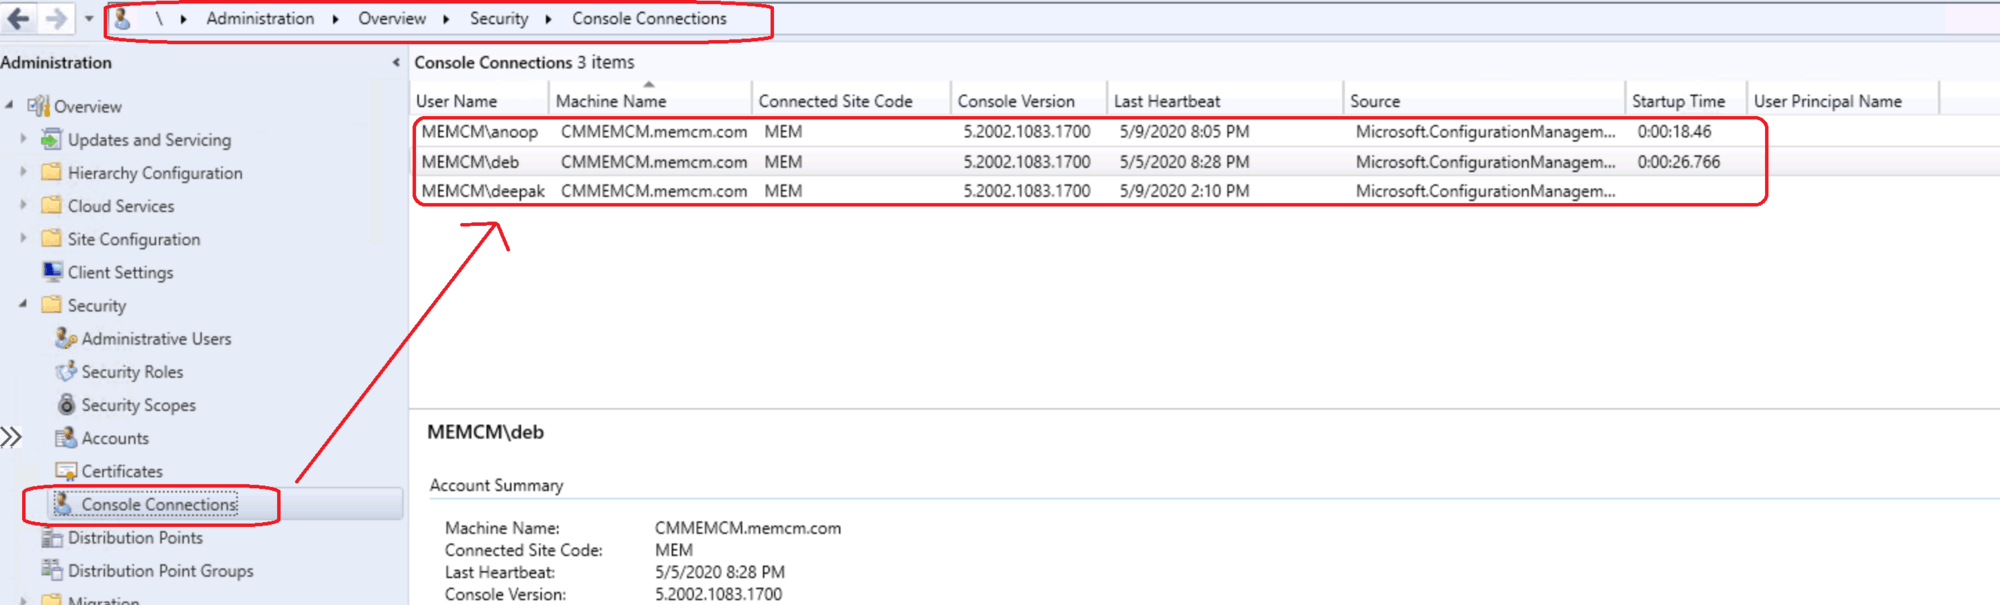The image size is (2000, 605).
Task: Sort by Last Heartbeat column header
Action: click(1225, 101)
